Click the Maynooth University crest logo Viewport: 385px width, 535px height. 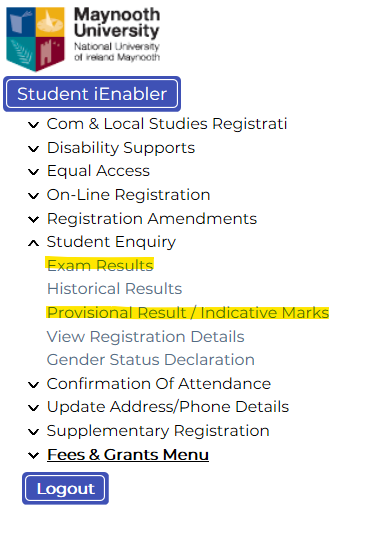35,39
